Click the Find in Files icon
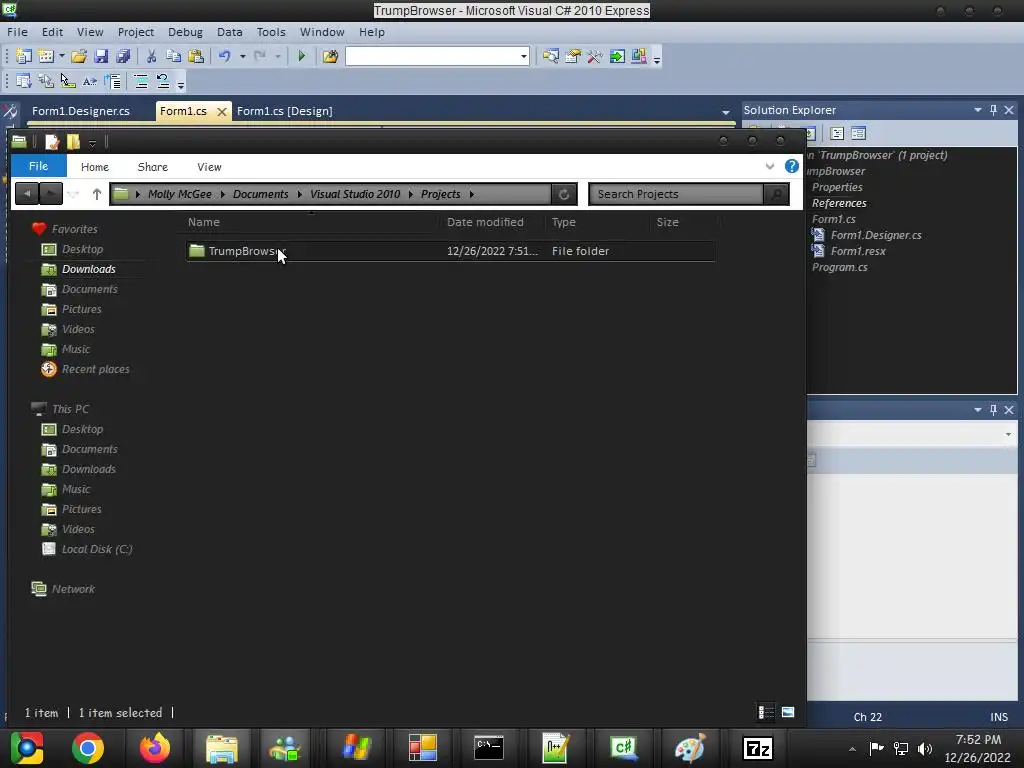Screen dimensions: 1024x768 [x=330, y=56]
